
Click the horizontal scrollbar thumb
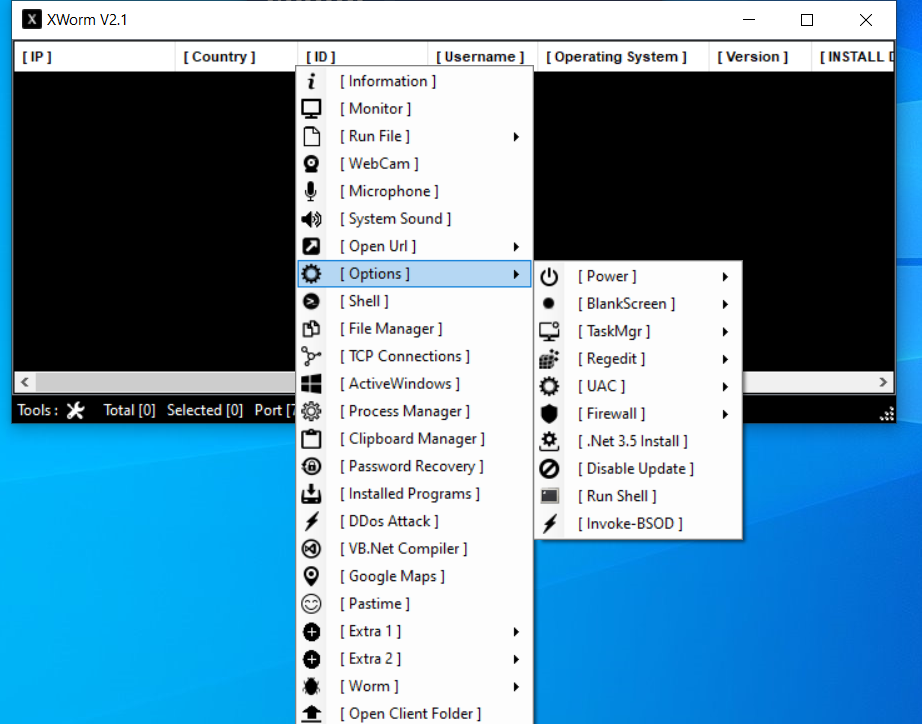point(165,382)
